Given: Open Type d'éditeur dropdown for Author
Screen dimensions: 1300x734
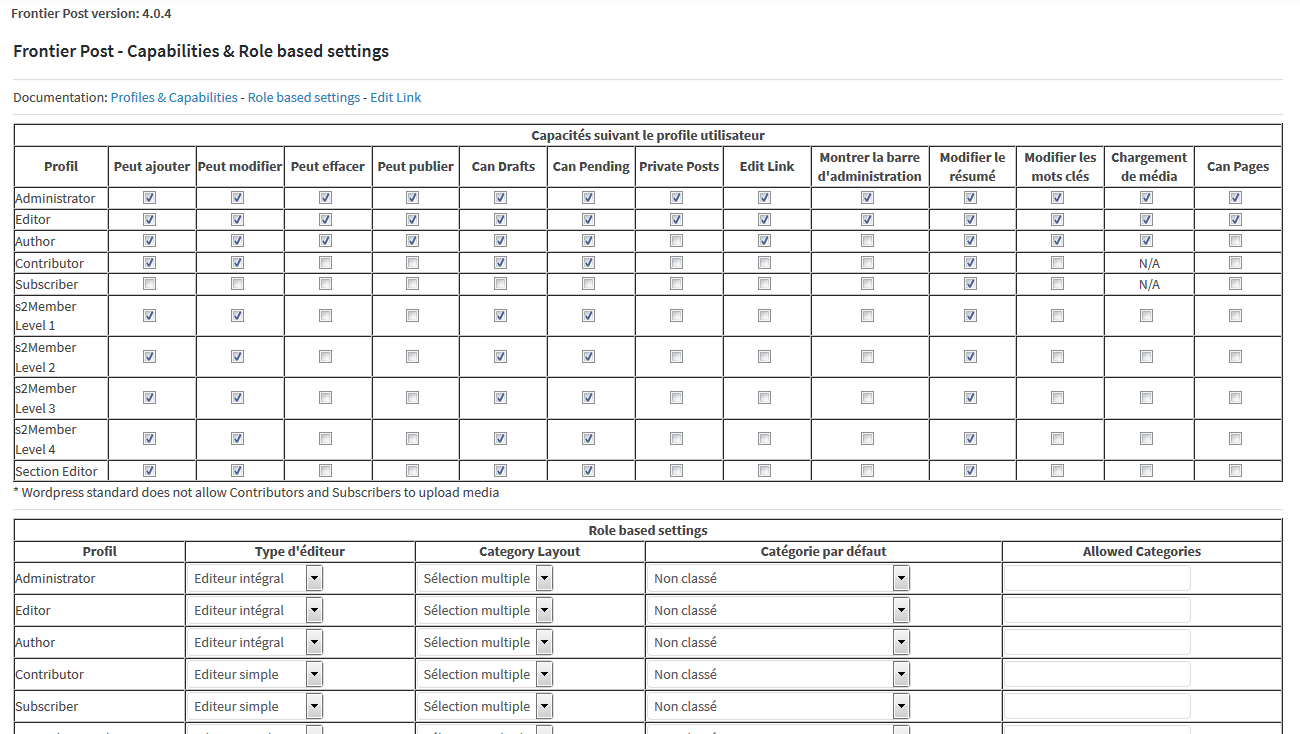Looking at the screenshot, I should coord(255,642).
